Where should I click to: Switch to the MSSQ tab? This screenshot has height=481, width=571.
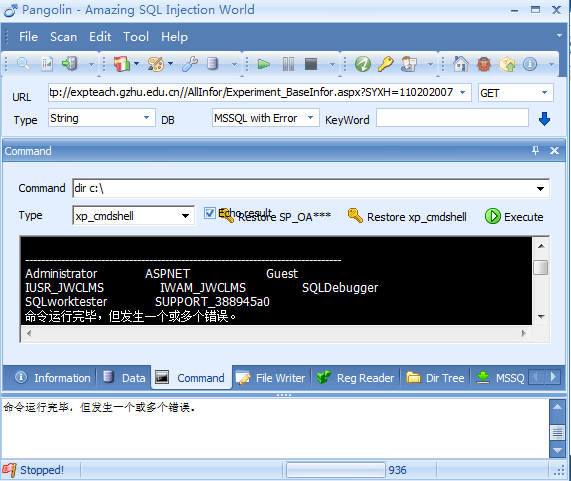click(500, 378)
